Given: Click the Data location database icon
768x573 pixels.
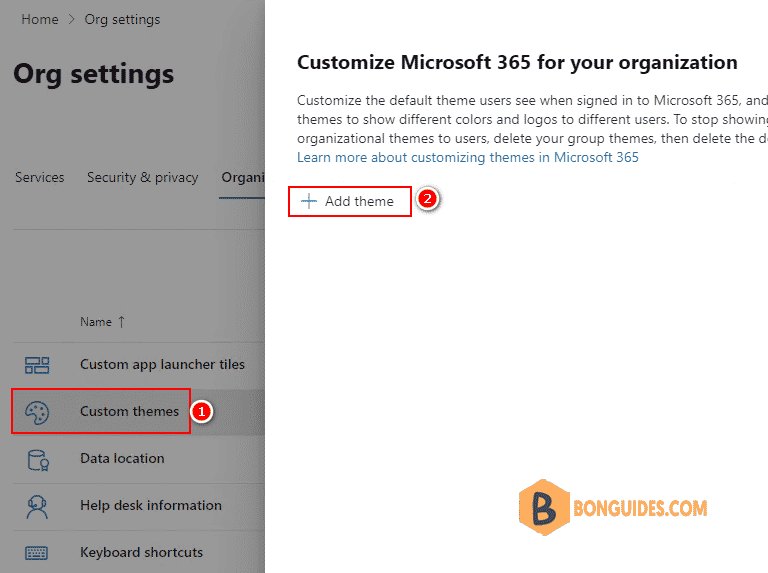Looking at the screenshot, I should (38, 460).
